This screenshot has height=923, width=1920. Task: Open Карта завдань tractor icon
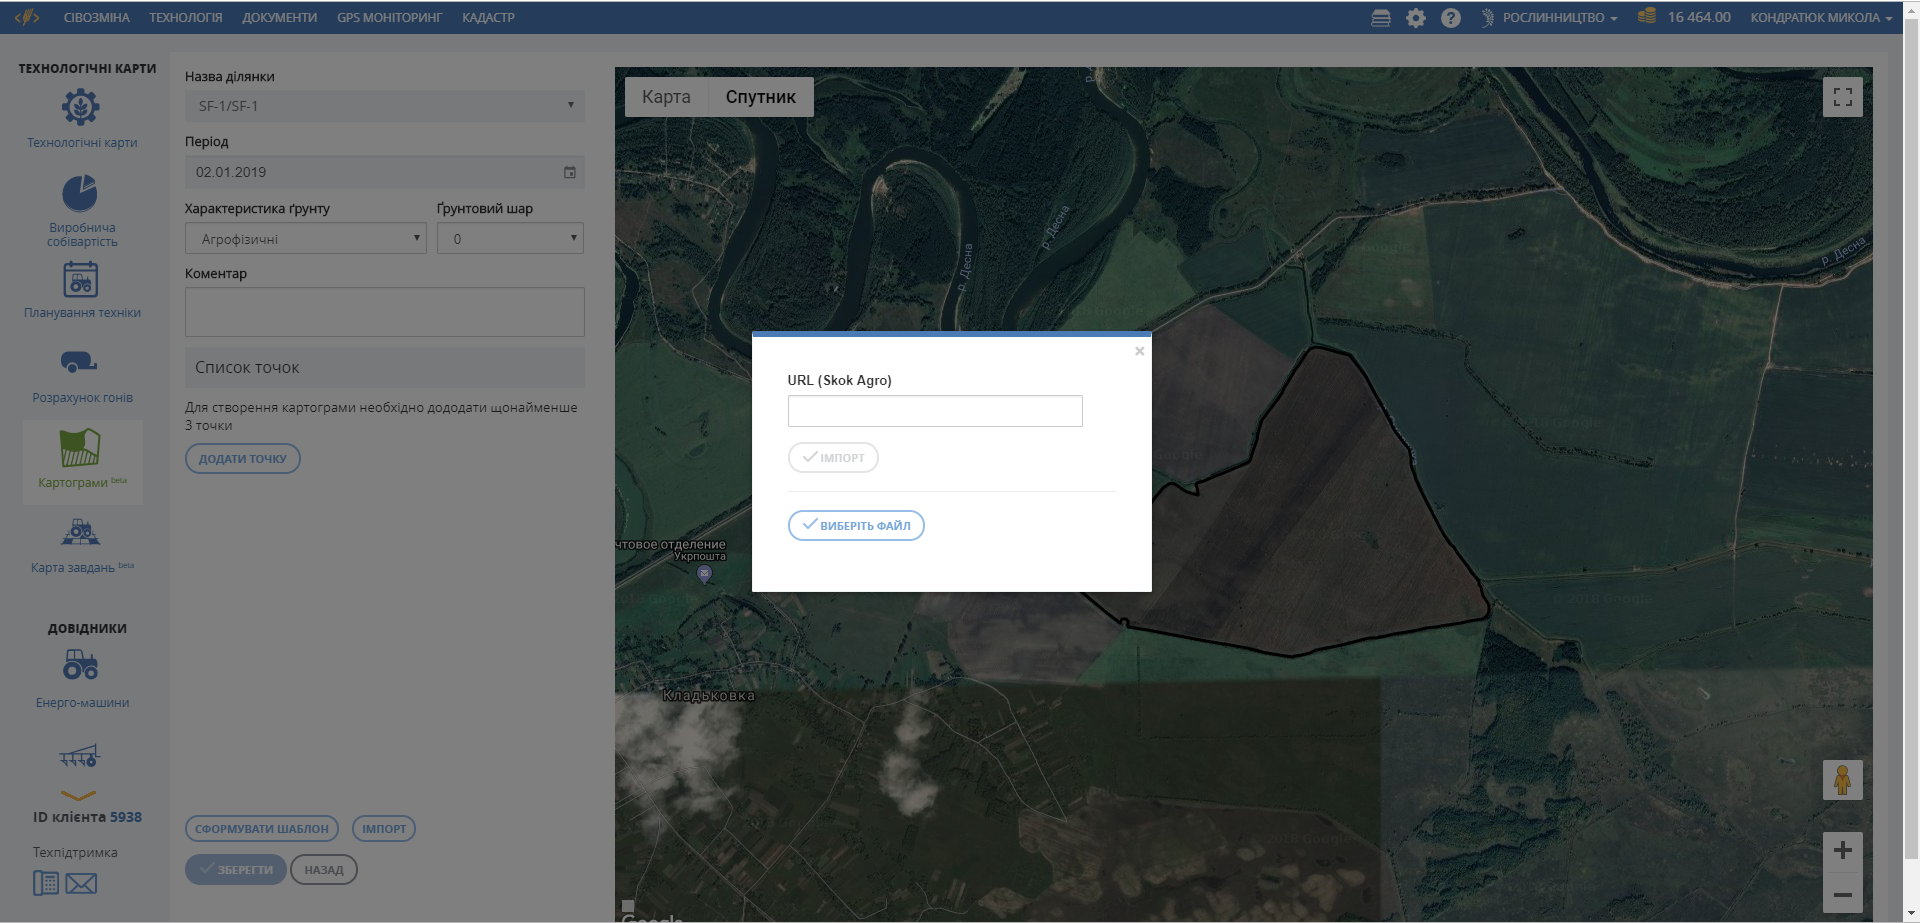(80, 532)
